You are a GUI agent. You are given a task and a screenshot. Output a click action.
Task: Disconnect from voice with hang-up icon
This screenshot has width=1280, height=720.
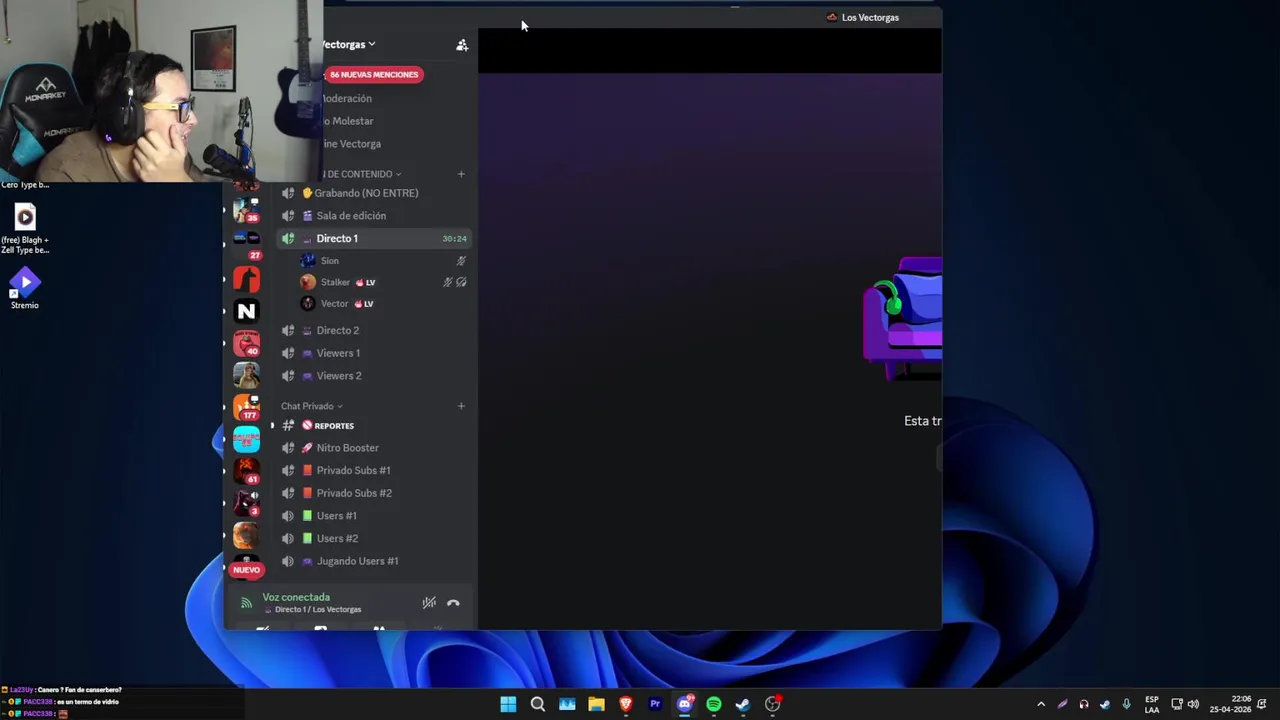click(x=453, y=603)
